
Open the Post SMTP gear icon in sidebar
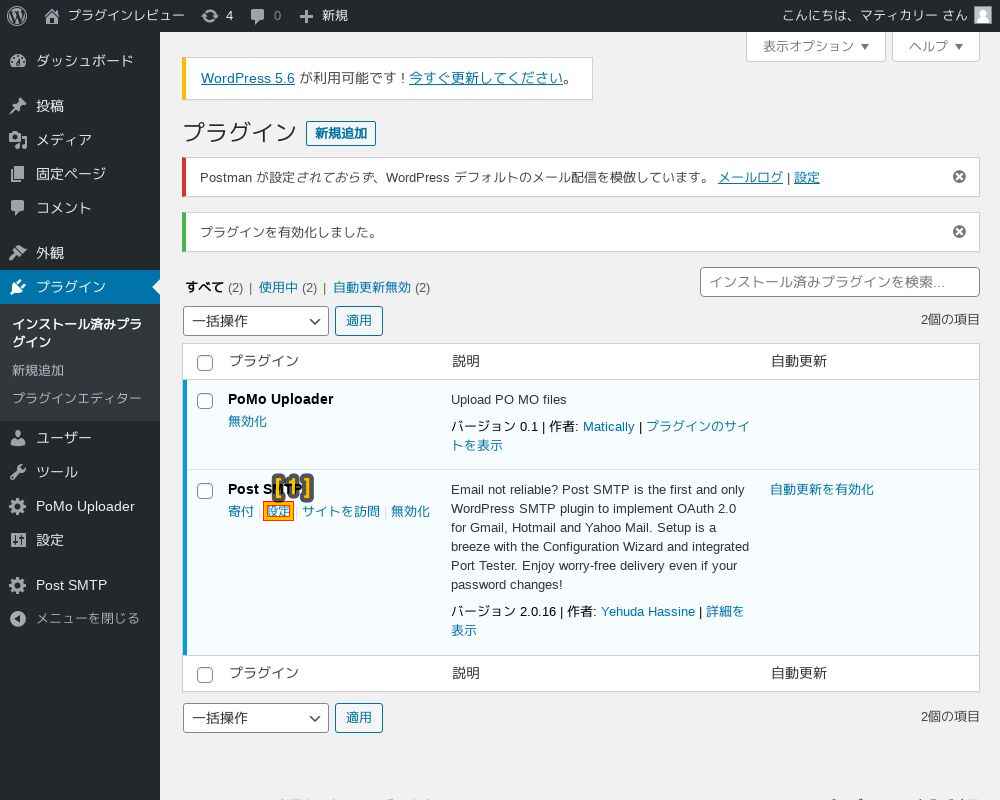point(18,585)
